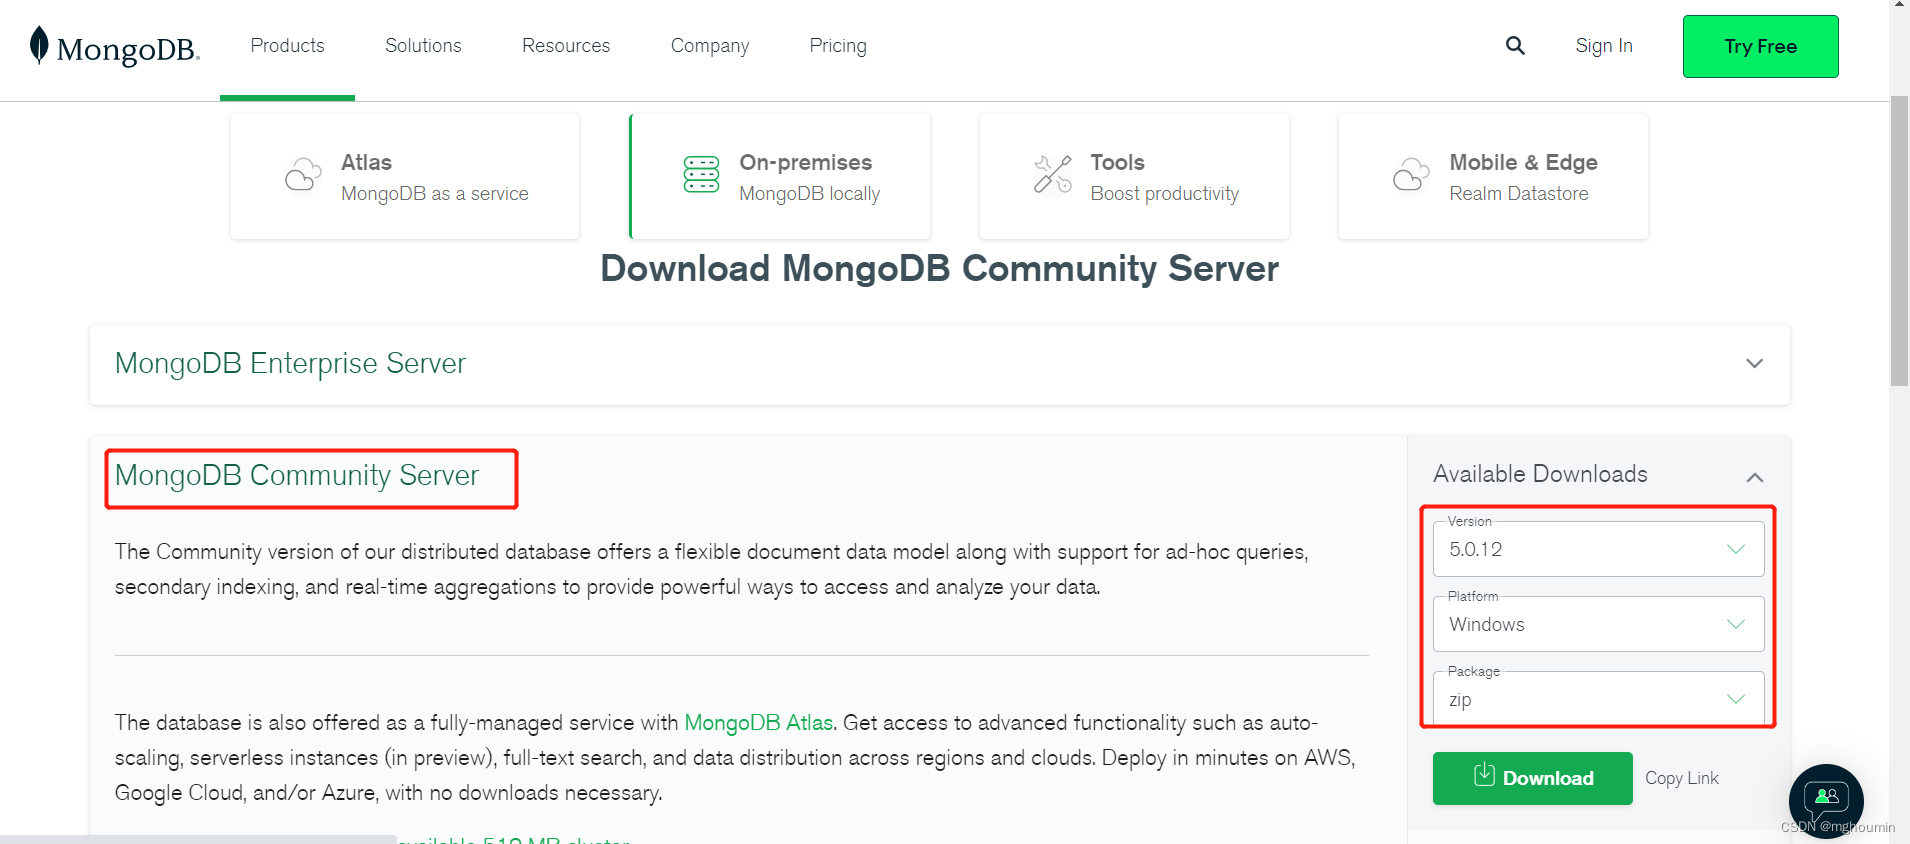Image resolution: width=1910 pixels, height=844 pixels.
Task: Click the Copy Link text
Action: pyautogui.click(x=1682, y=778)
